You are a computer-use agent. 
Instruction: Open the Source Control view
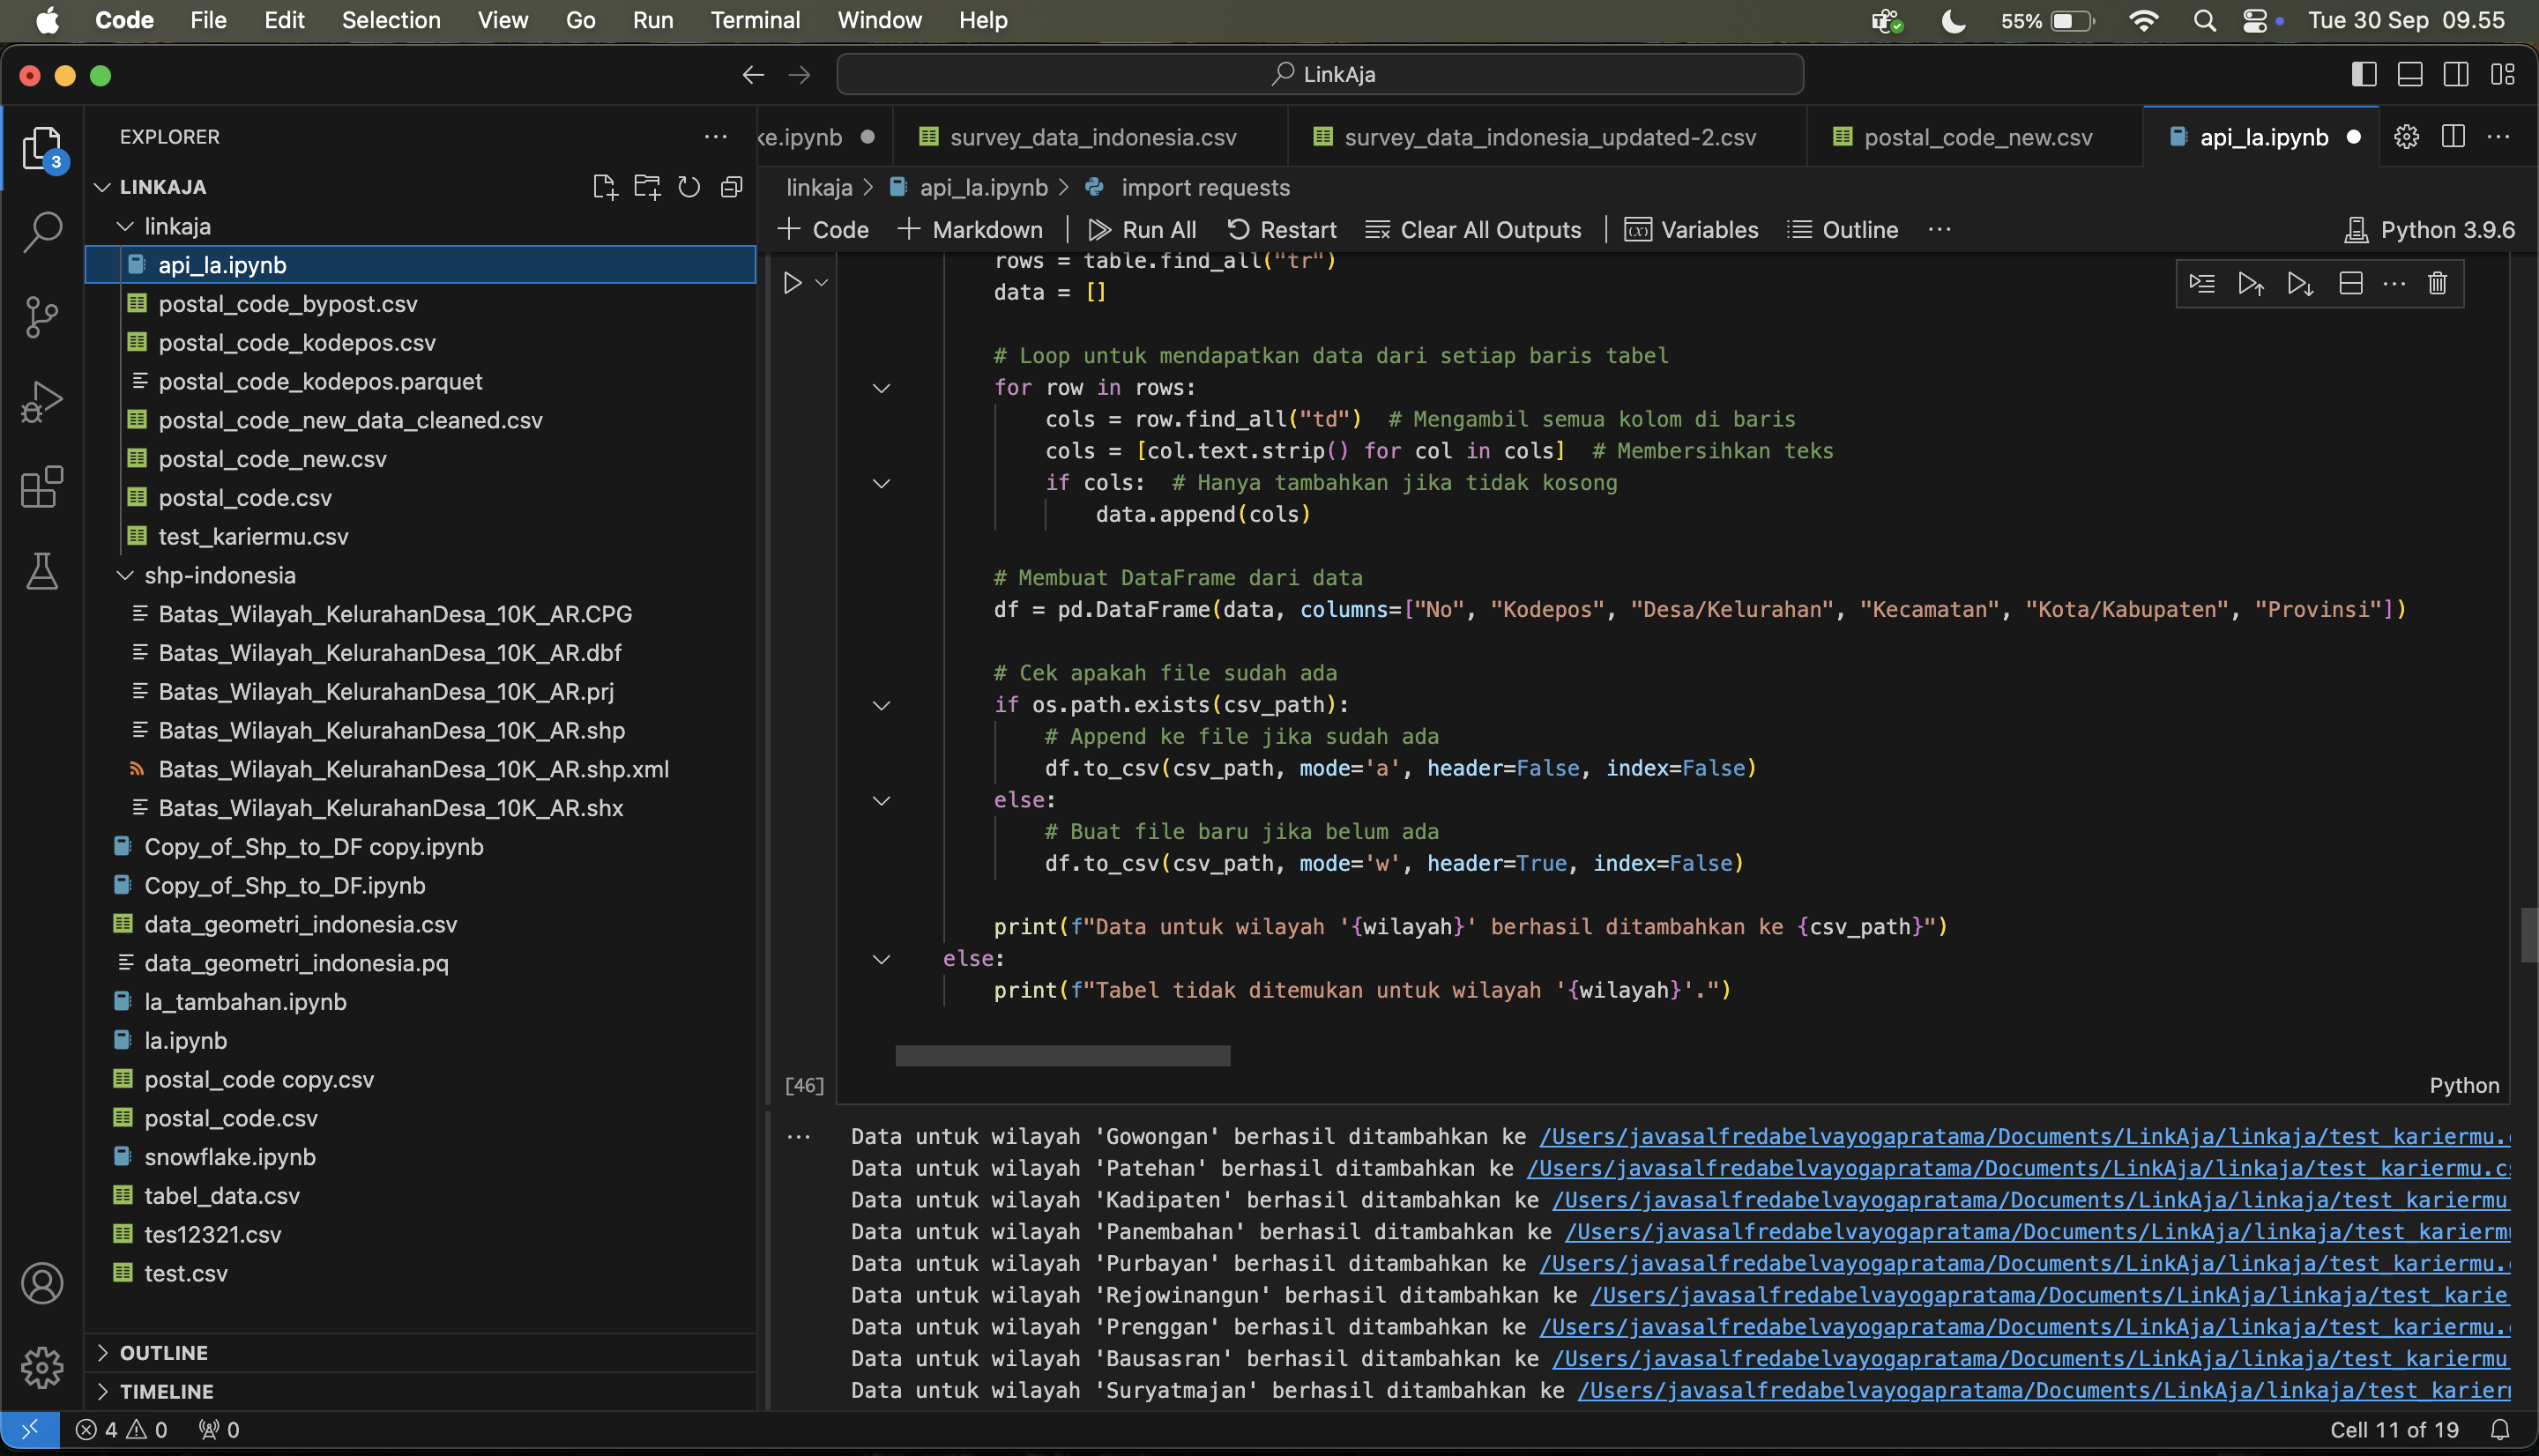click(x=42, y=317)
